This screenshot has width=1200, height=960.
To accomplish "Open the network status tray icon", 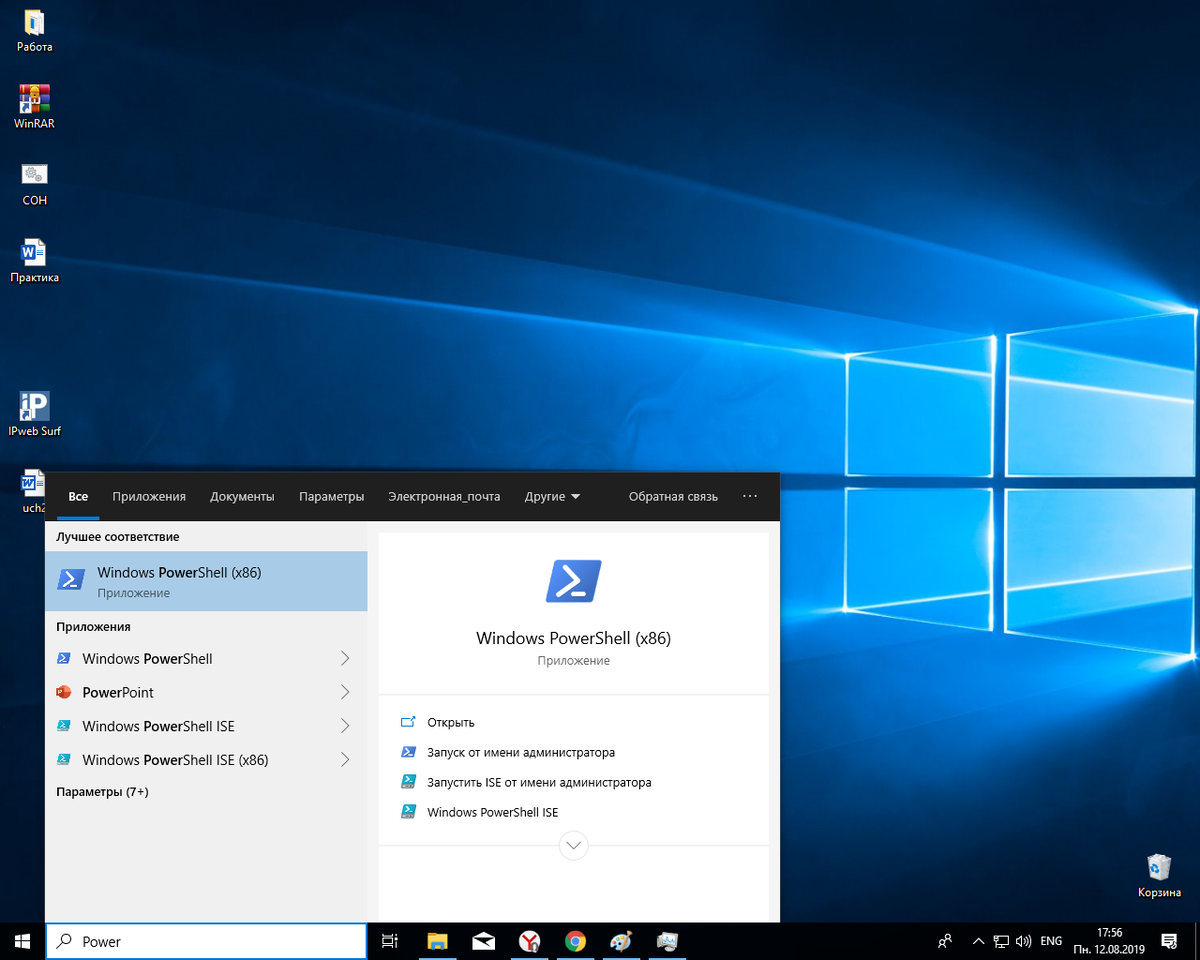I will [x=1001, y=941].
